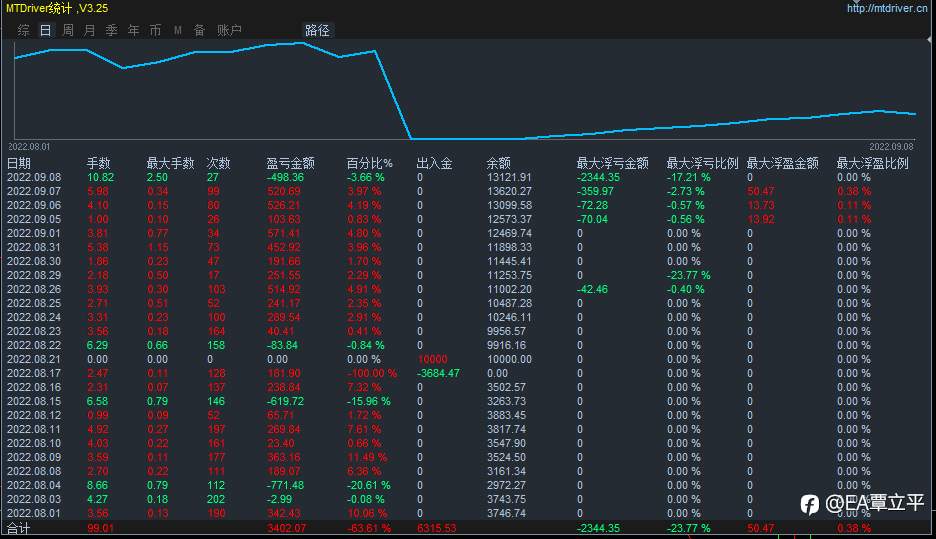
Task: Click the -771.48 loss value
Action: point(285,485)
